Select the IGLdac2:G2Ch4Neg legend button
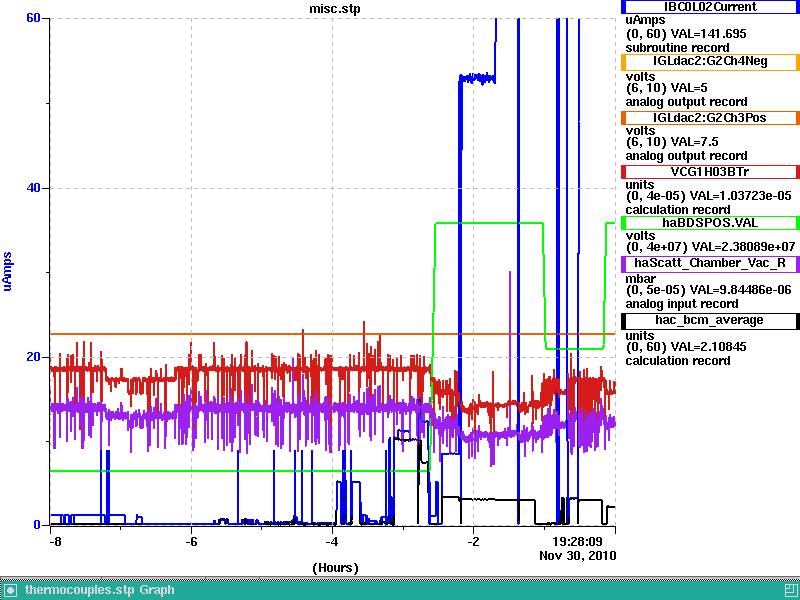800x600 pixels. coord(710,62)
